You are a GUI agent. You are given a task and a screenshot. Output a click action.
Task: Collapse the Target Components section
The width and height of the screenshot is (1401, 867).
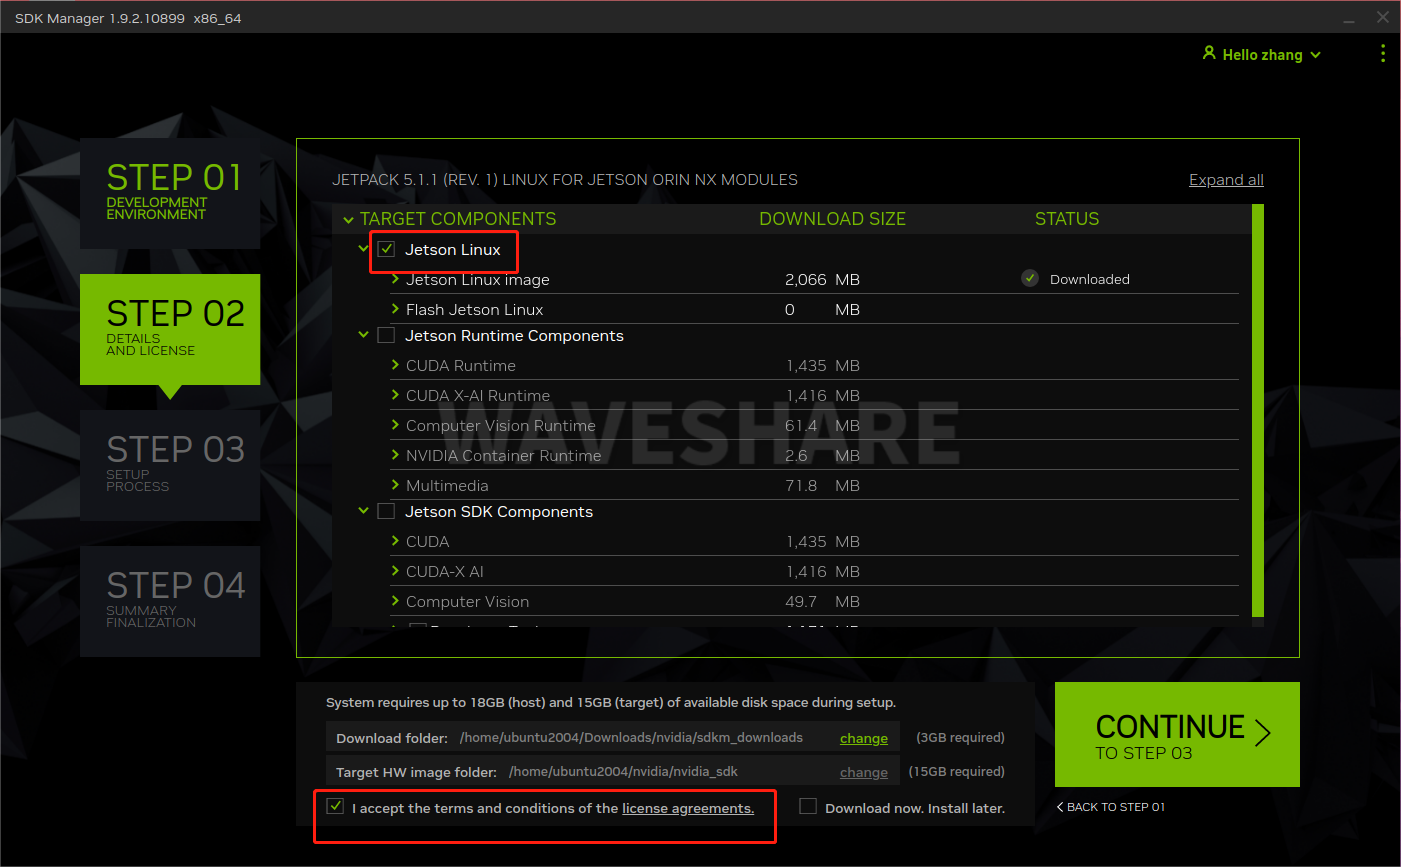click(348, 220)
